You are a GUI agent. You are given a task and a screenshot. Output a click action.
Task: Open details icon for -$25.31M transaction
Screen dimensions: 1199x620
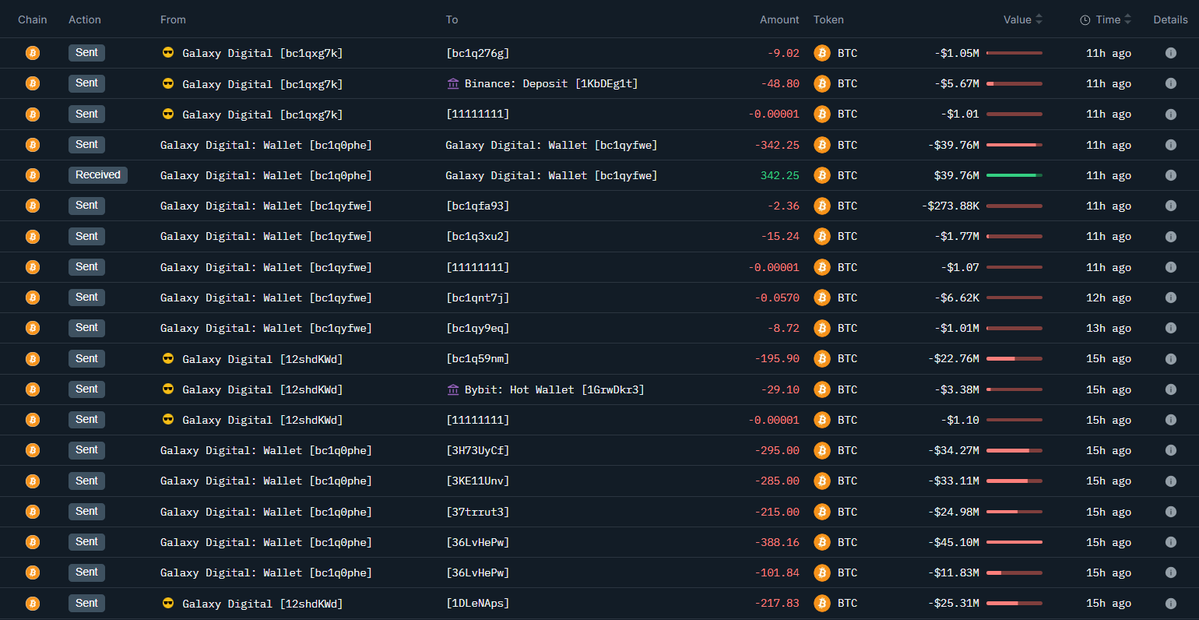[1170, 603]
